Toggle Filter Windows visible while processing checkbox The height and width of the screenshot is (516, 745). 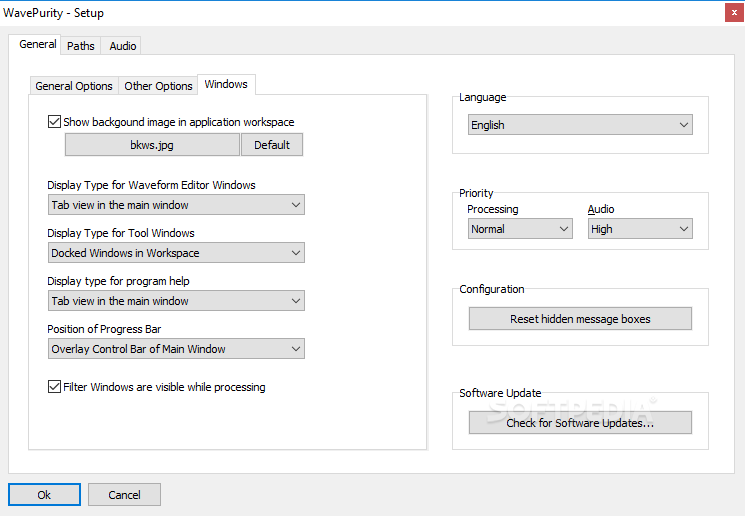(x=54, y=387)
